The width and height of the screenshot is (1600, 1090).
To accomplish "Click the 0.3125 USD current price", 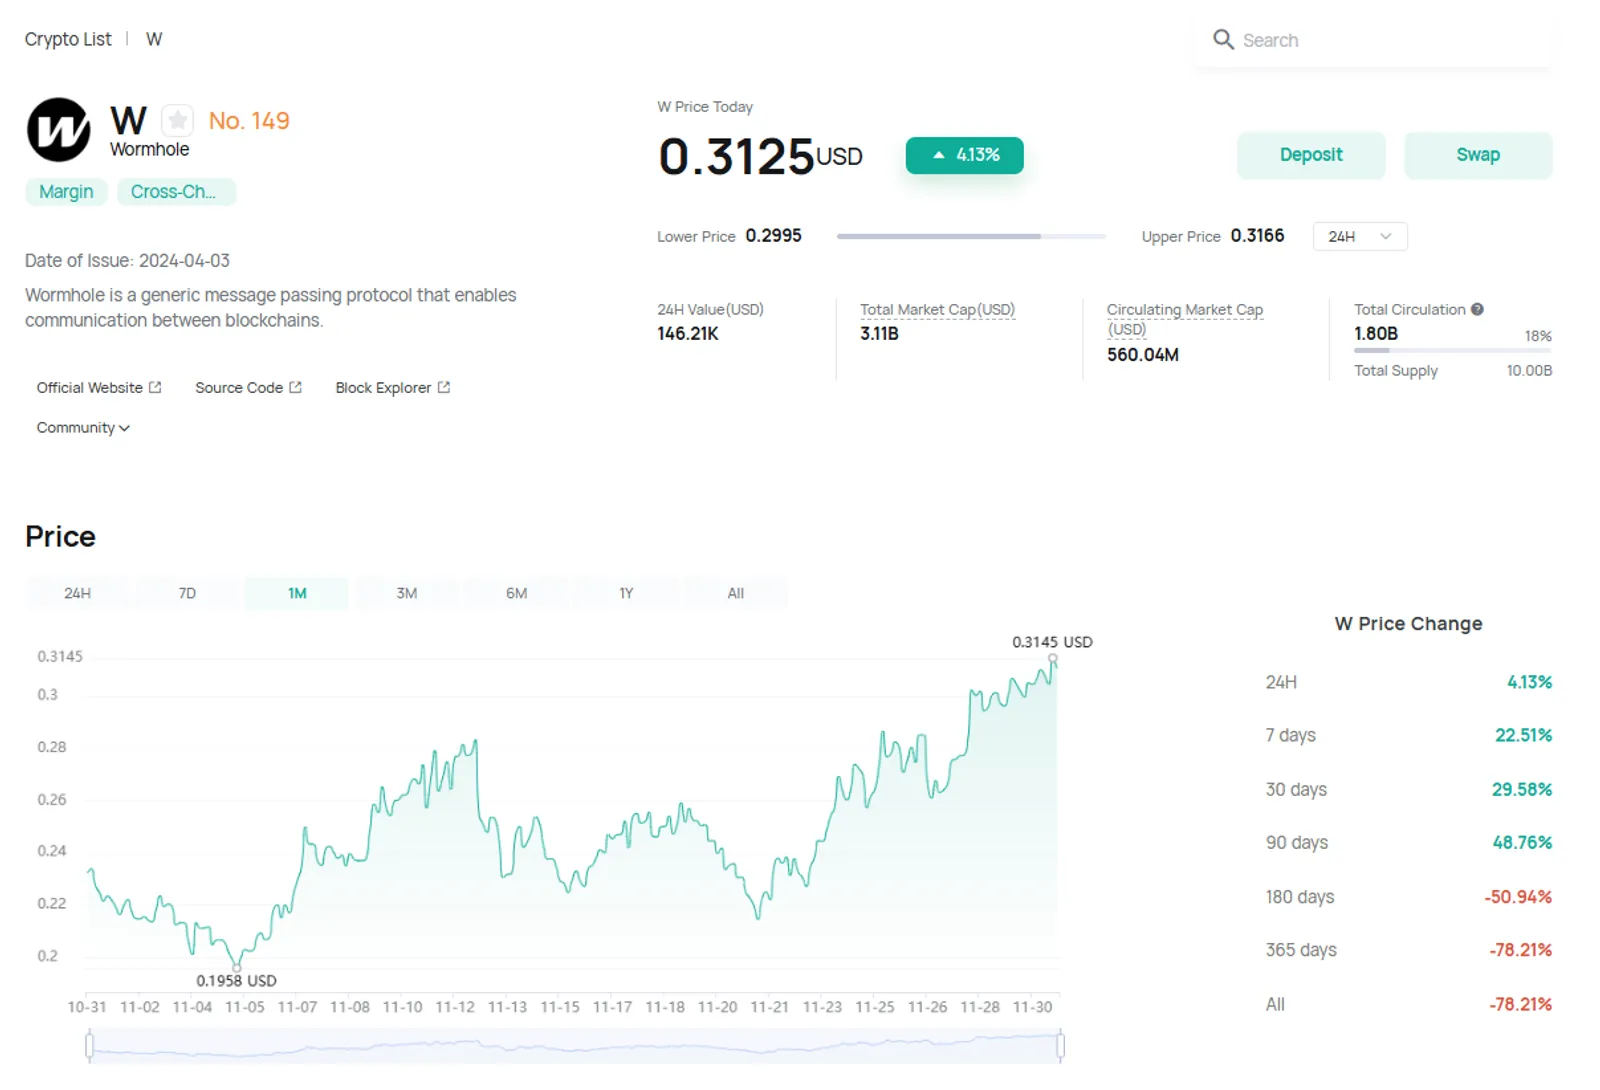I will (760, 157).
